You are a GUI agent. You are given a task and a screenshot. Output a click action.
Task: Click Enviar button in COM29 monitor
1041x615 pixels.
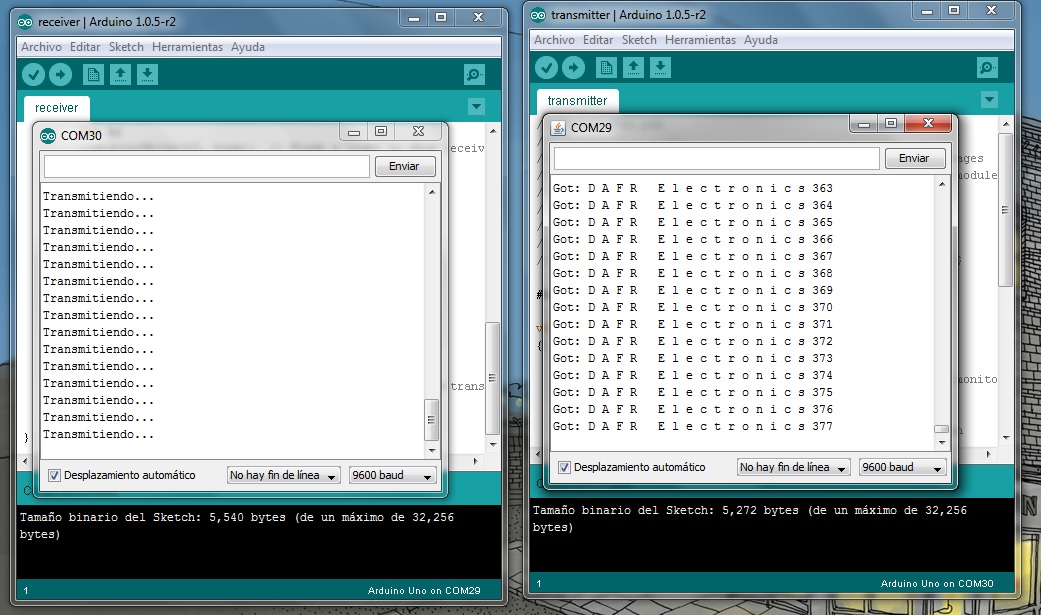coord(914,158)
